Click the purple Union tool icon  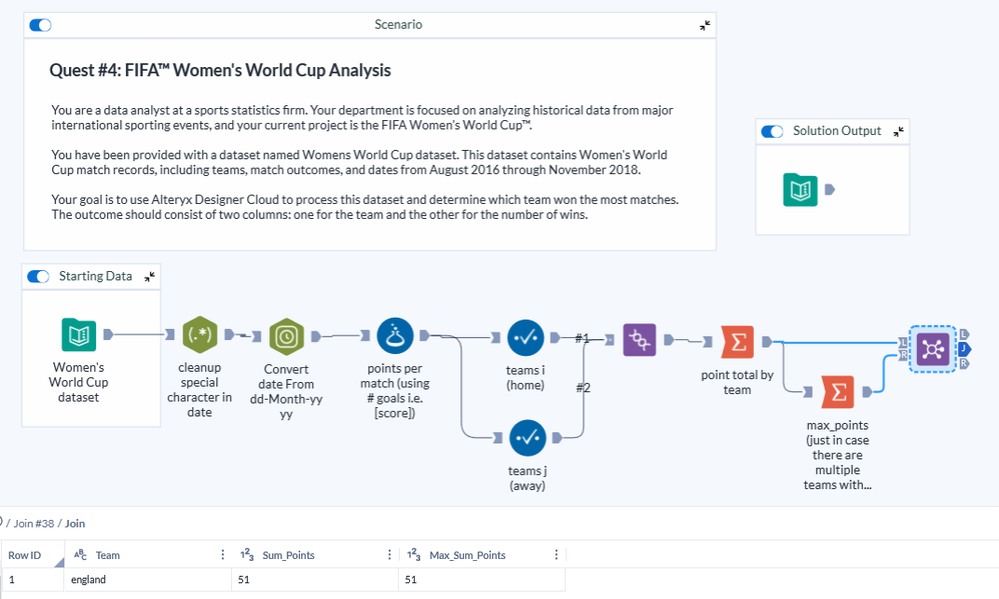pos(639,340)
